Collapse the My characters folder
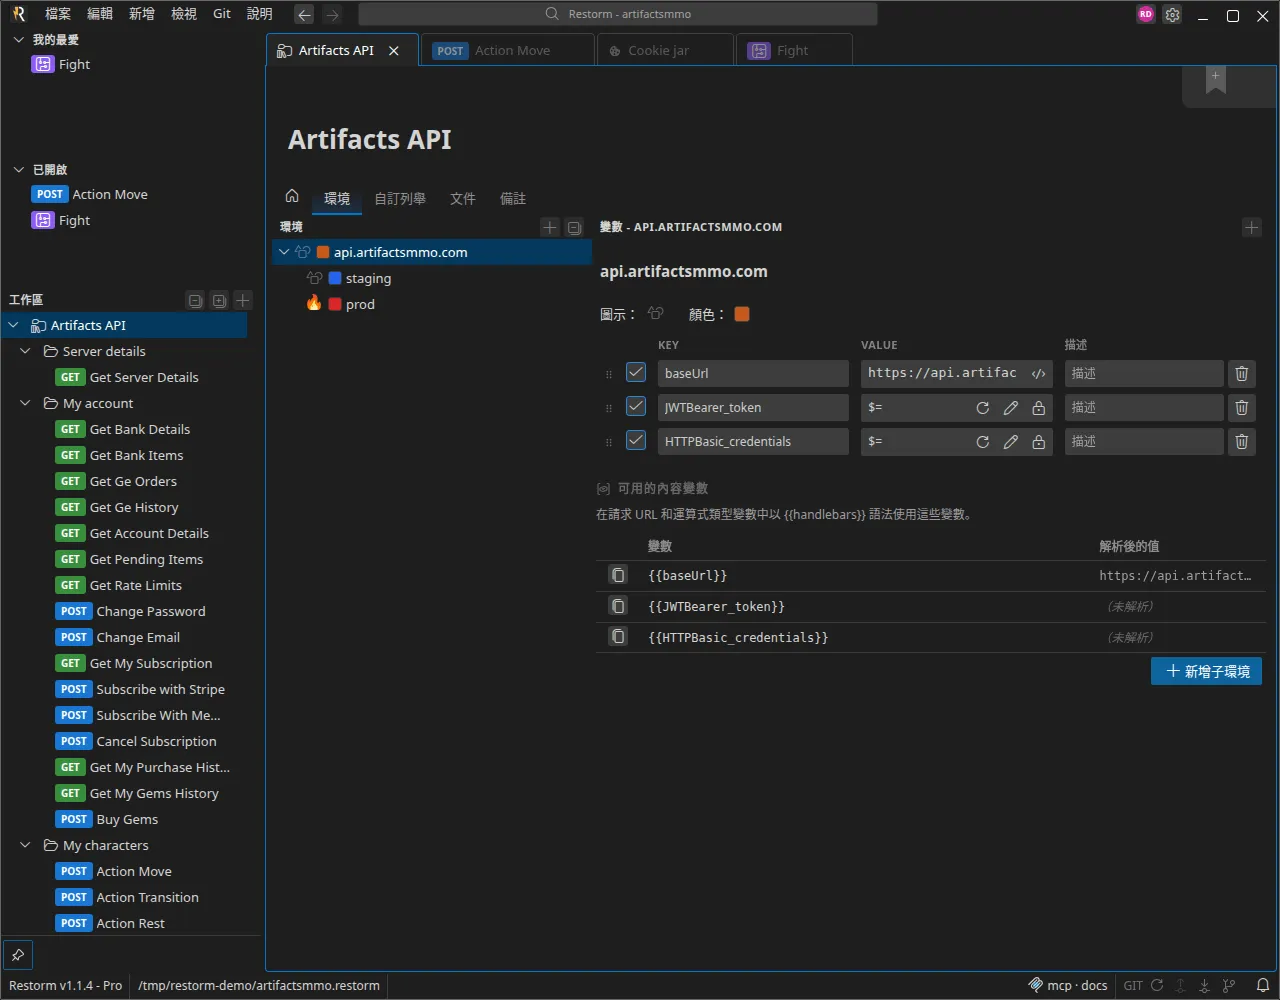The height and width of the screenshot is (1000, 1280). click(26, 846)
